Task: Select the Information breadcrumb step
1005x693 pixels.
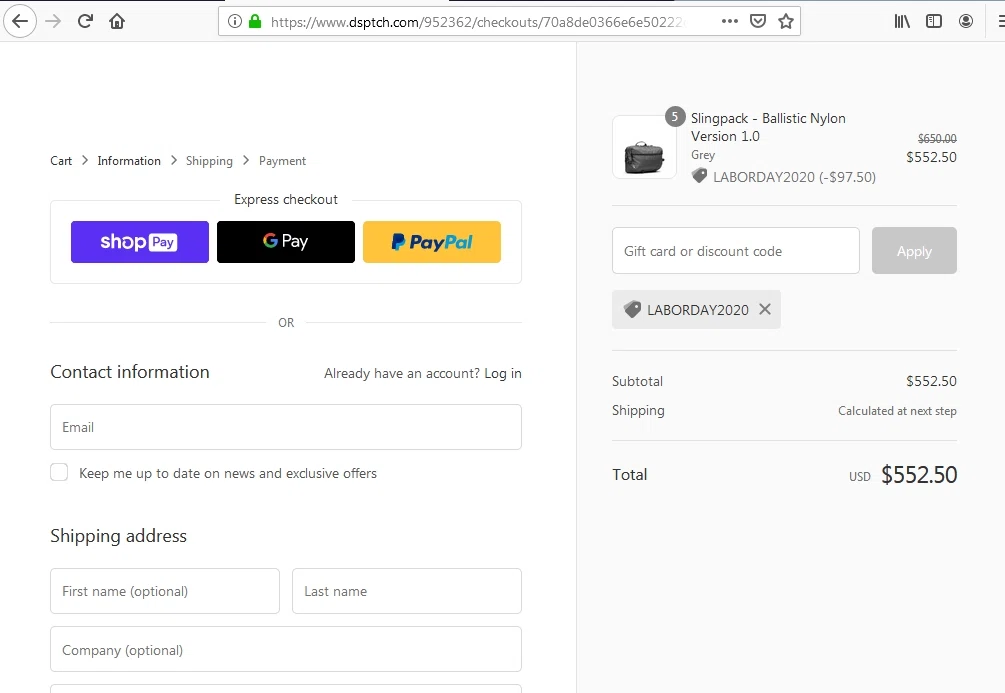Action: pos(129,161)
